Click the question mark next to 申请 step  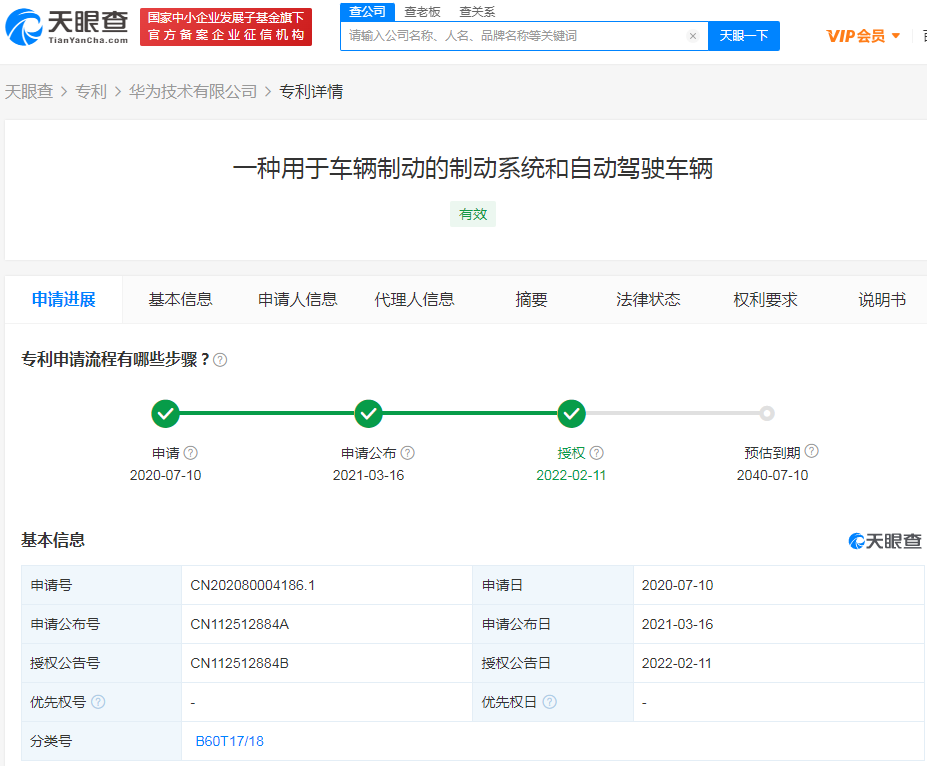[190, 452]
